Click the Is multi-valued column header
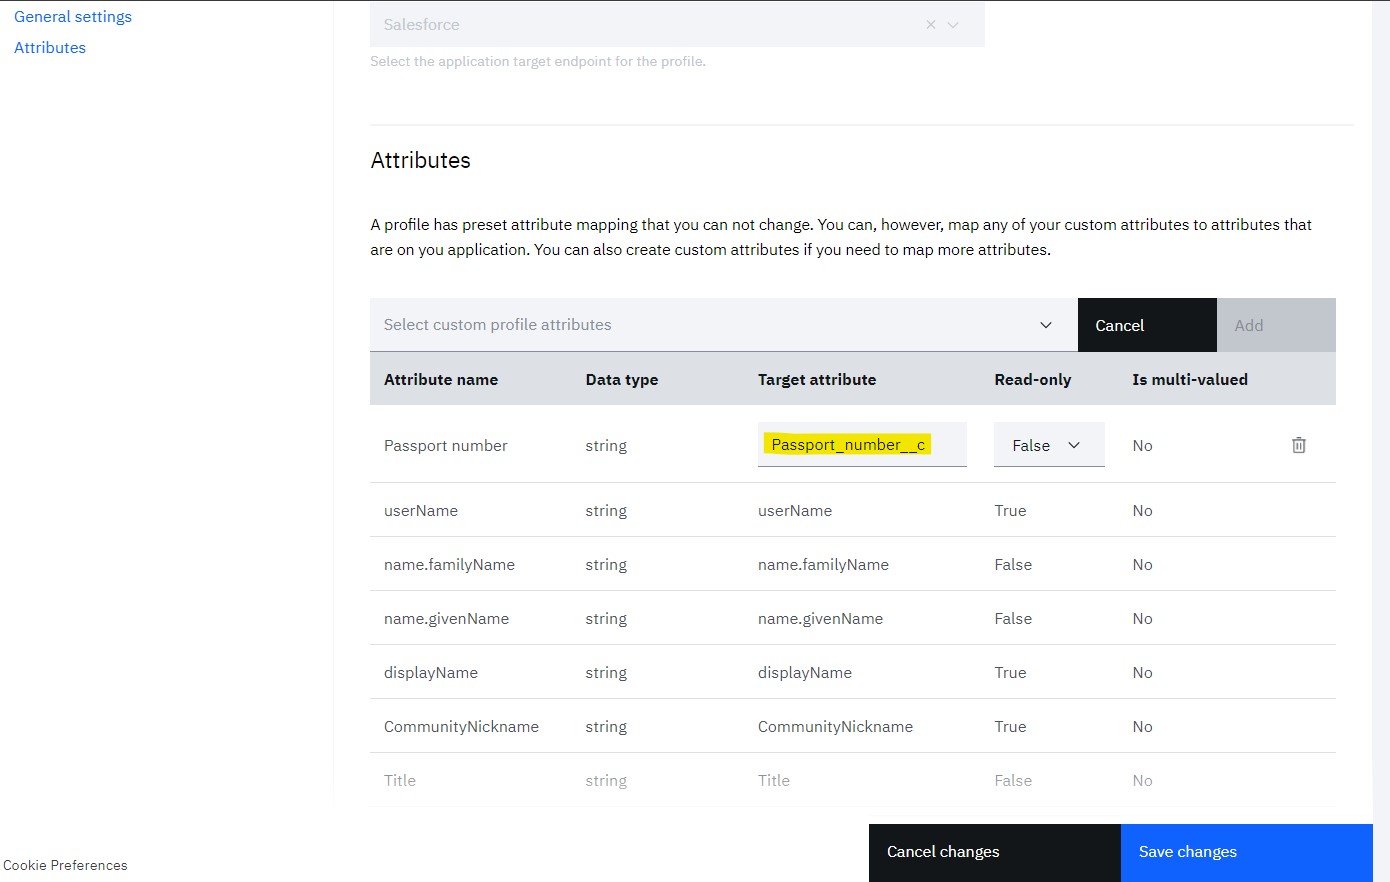Viewport: 1390px width, 882px height. pos(1190,380)
